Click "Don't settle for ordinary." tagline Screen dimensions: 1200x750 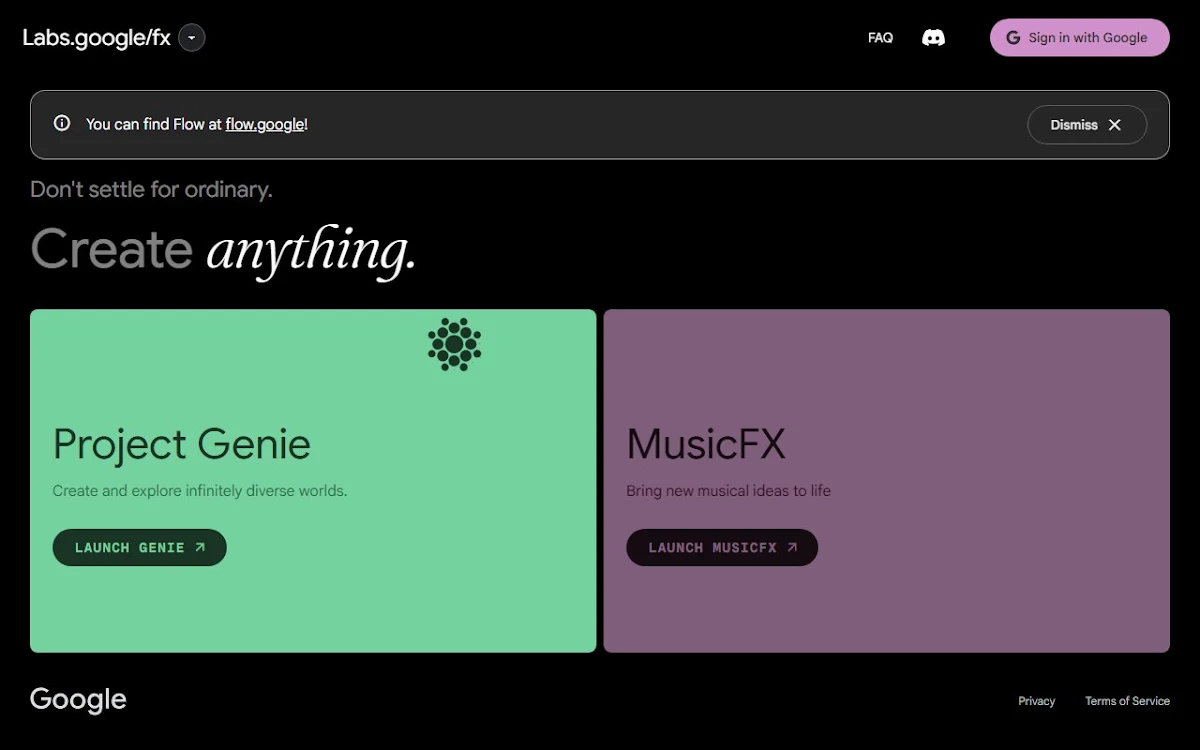(x=151, y=189)
